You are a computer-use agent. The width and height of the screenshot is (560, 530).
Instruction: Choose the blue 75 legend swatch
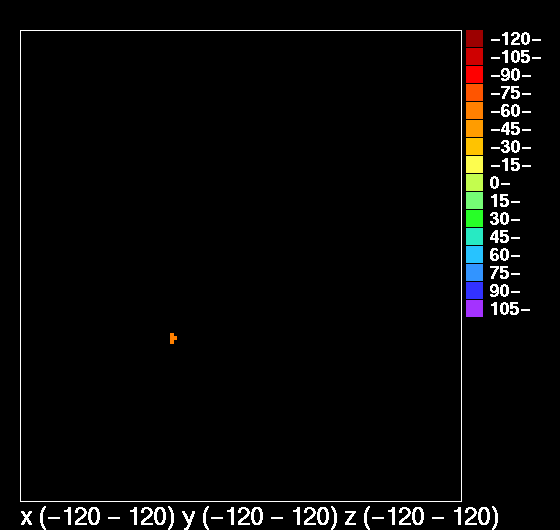pyautogui.click(x=474, y=272)
